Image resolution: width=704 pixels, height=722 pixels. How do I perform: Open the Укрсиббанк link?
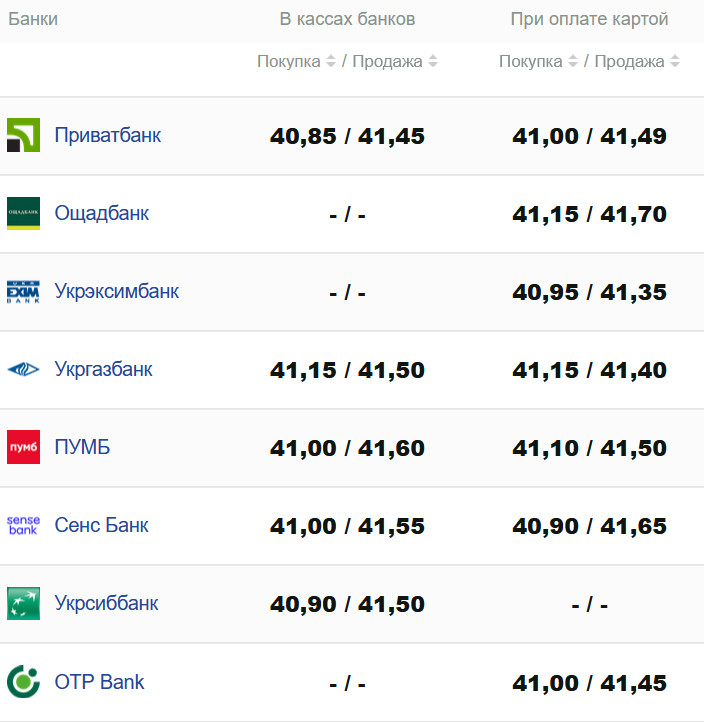pyautogui.click(x=106, y=603)
